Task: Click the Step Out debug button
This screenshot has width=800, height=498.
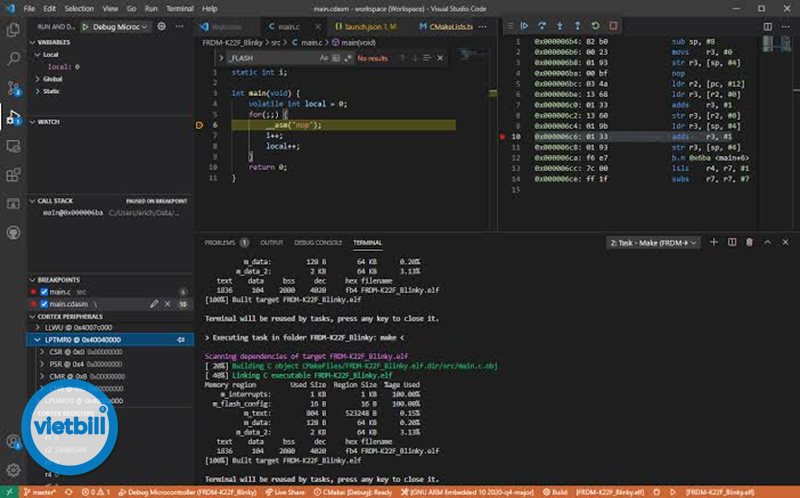Action: click(577, 26)
